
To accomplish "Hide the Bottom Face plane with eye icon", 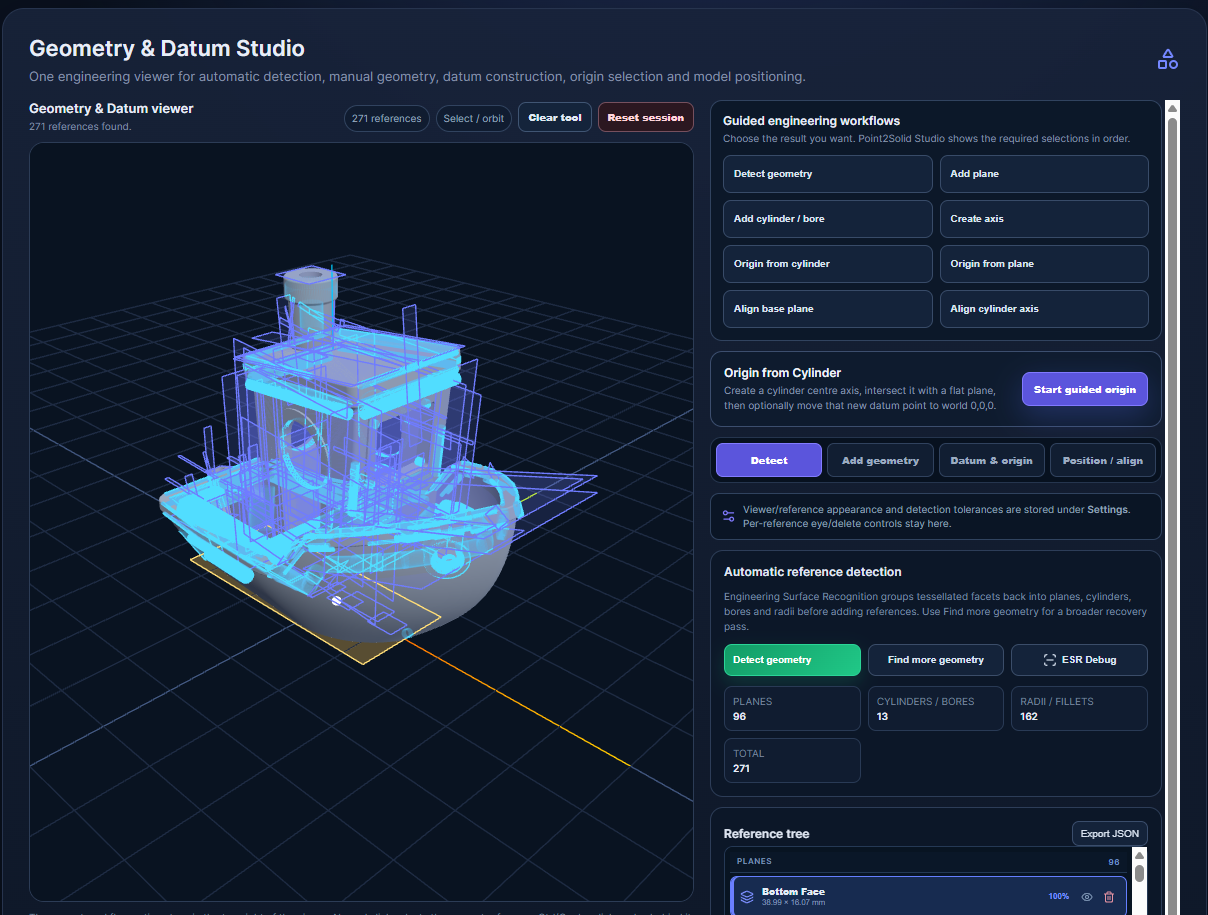I will [1087, 897].
